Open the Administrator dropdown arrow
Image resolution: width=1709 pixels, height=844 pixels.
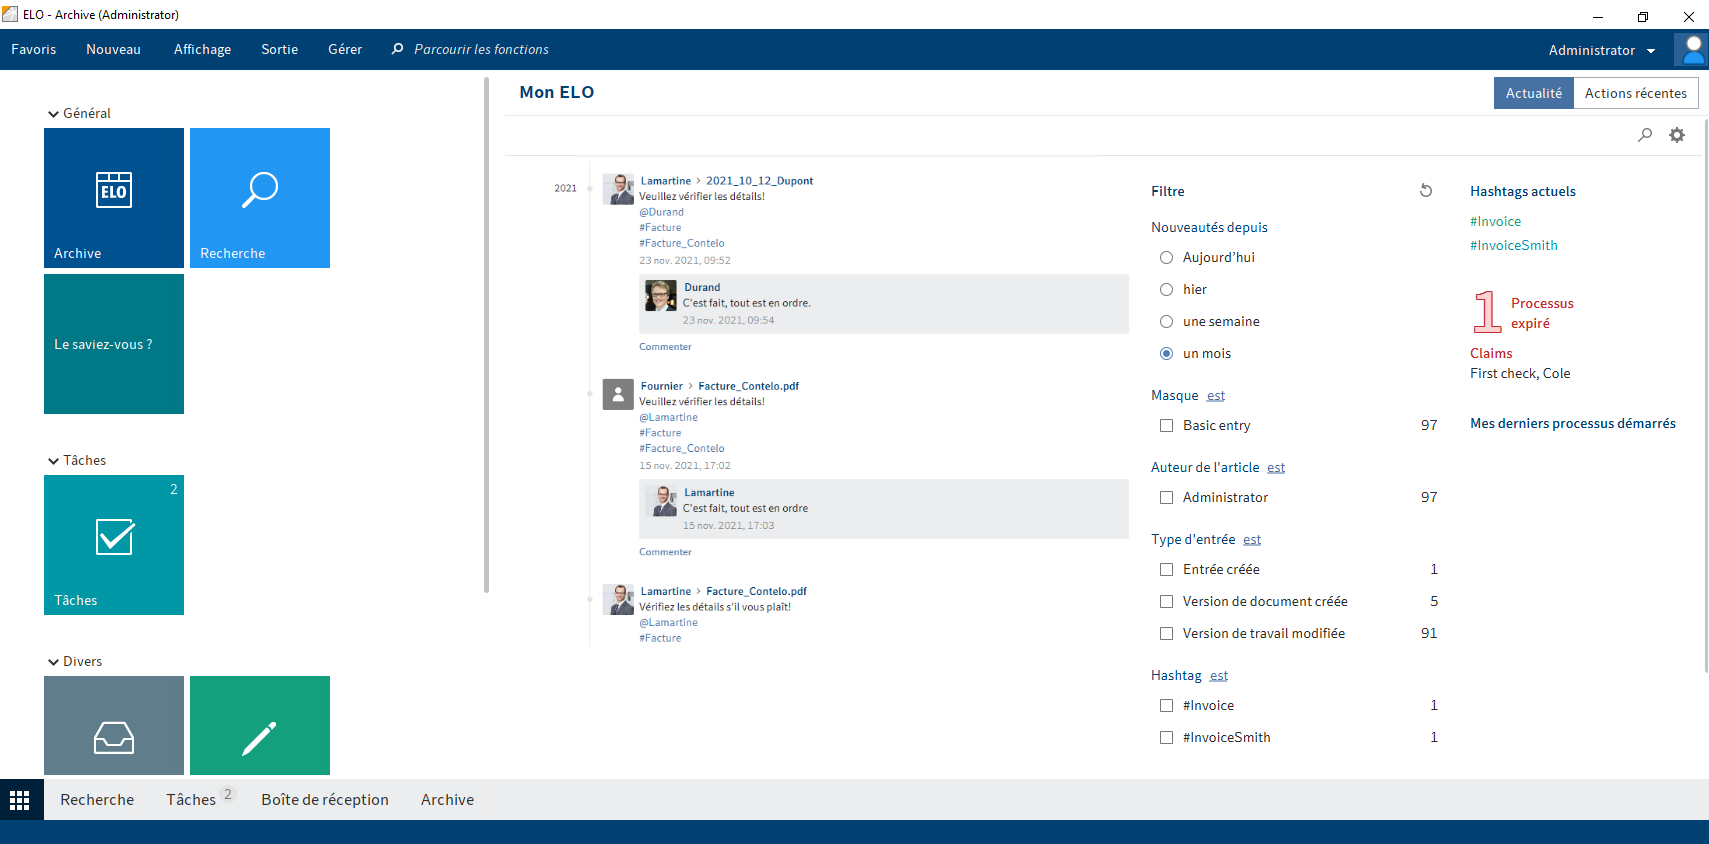coord(1651,51)
